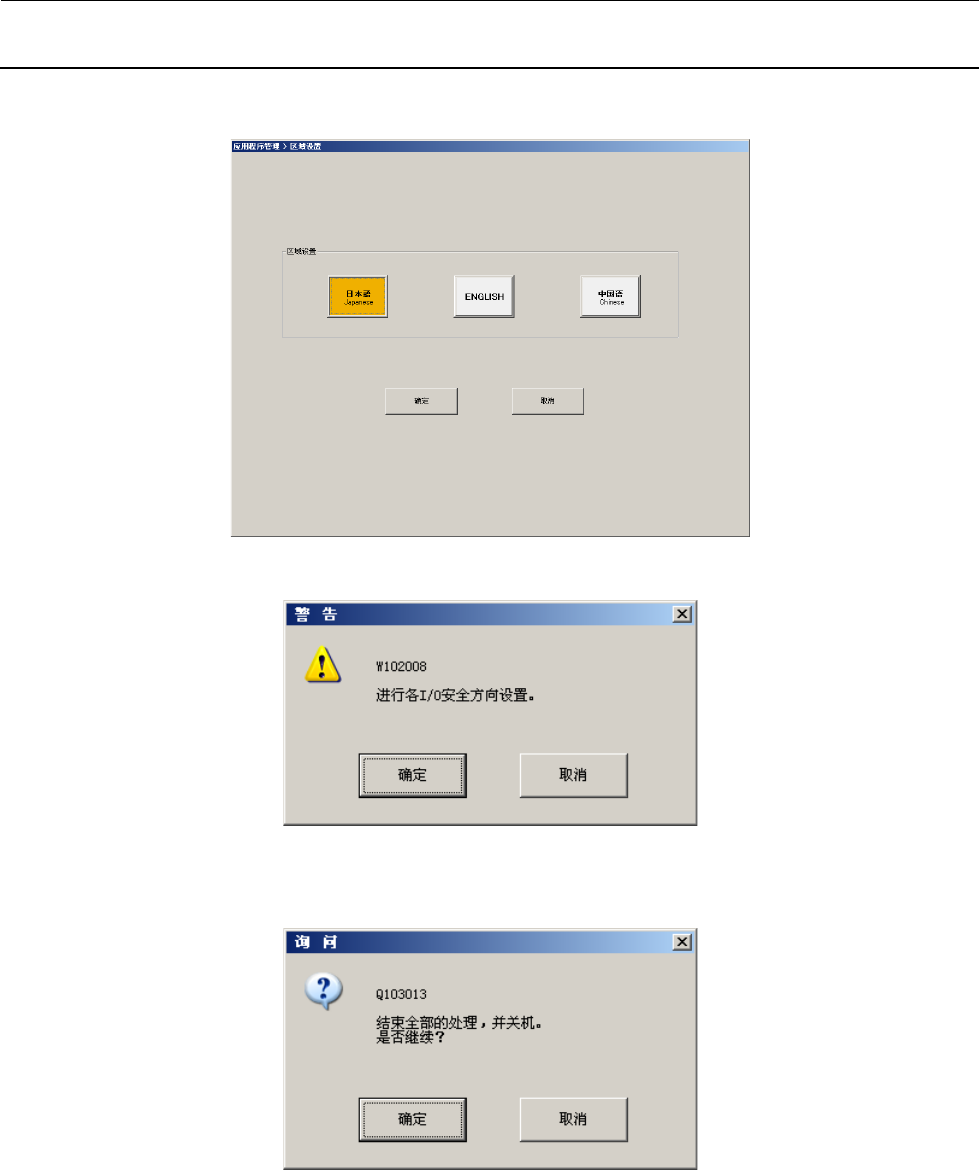979x1170 pixels.
Task: Confirm with 确定 in the 区域设置 window
Action: coord(422,401)
